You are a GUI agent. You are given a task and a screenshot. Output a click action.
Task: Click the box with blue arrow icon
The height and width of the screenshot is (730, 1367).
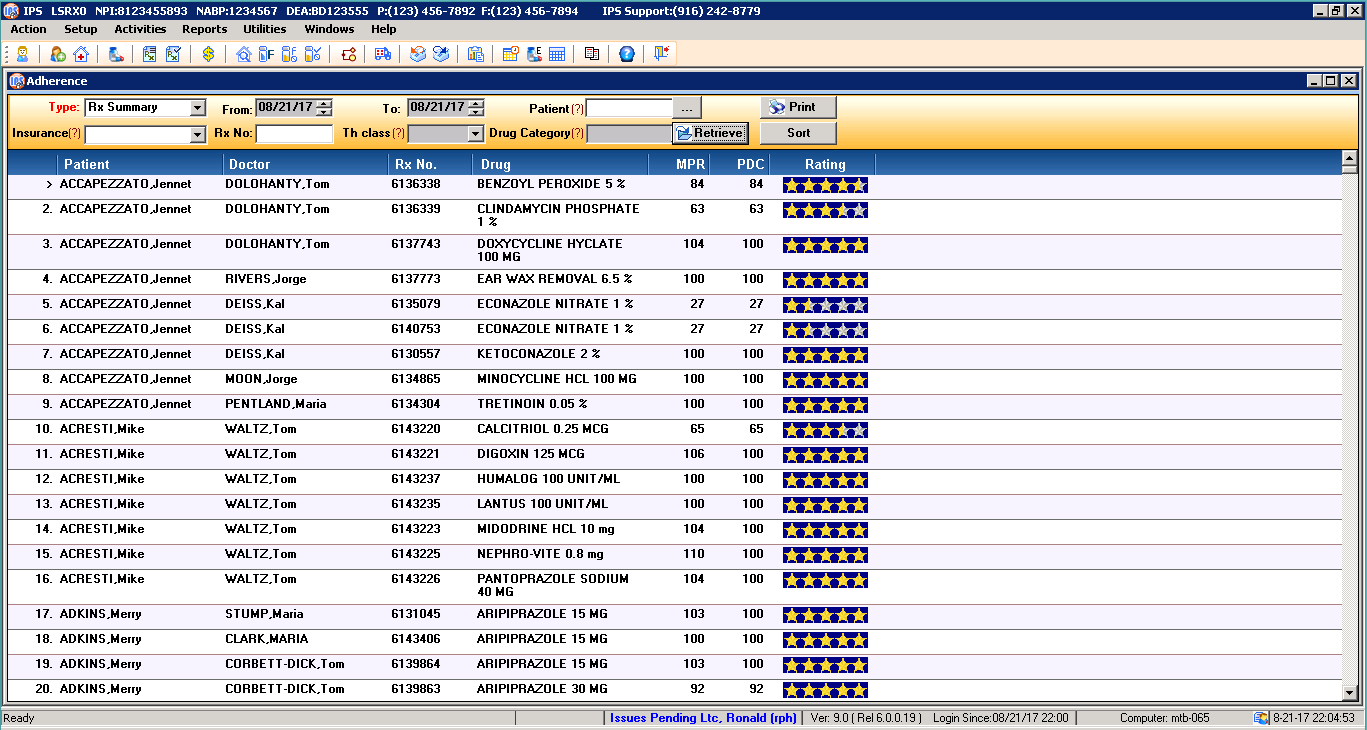[x=441, y=54]
